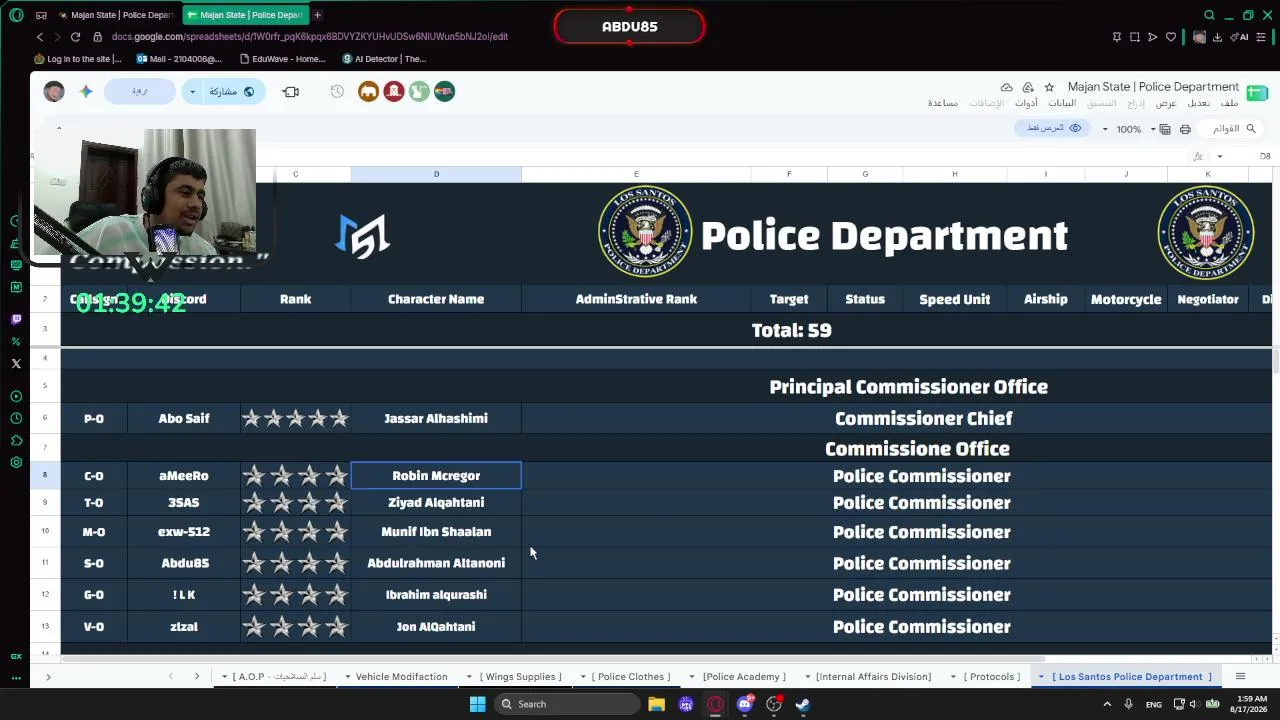Screen dimensions: 1280x720
Task: Click the red collaborator avatar
Action: [394, 91]
